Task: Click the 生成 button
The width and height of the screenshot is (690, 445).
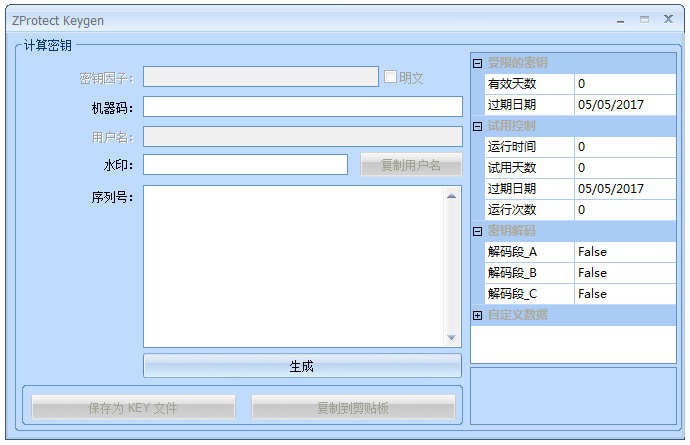Action: tap(302, 366)
